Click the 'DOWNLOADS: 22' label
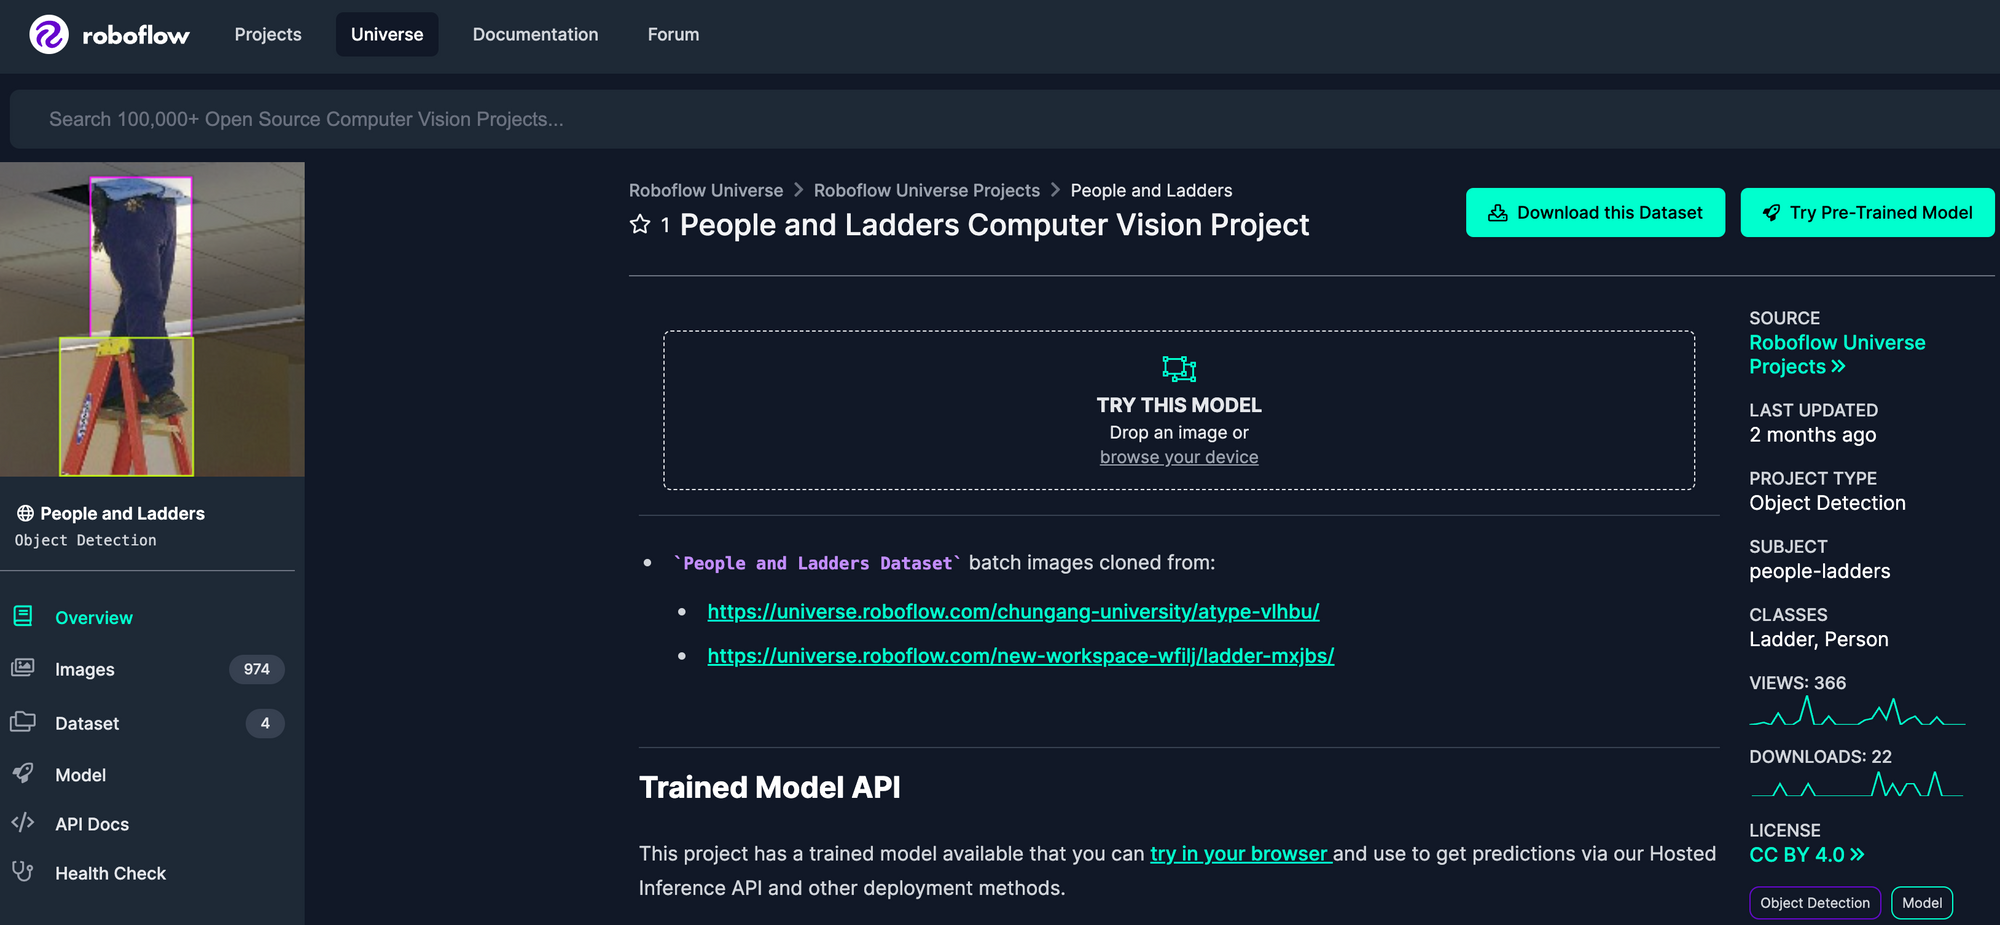 1820,757
